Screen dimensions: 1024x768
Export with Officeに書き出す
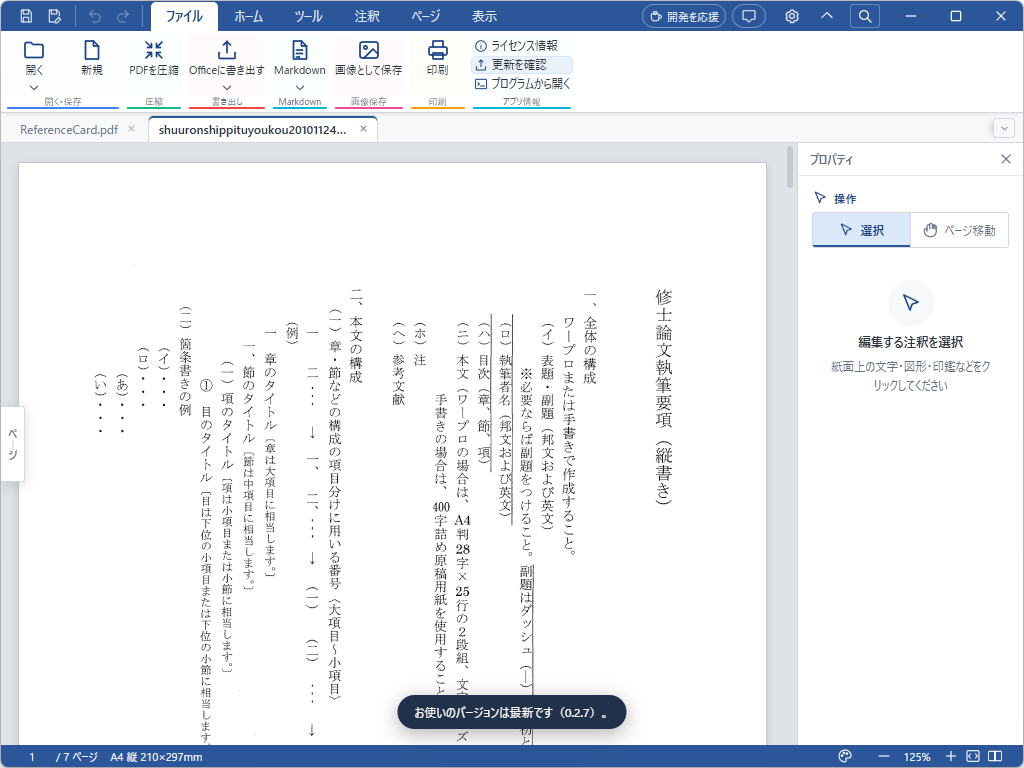[x=227, y=58]
